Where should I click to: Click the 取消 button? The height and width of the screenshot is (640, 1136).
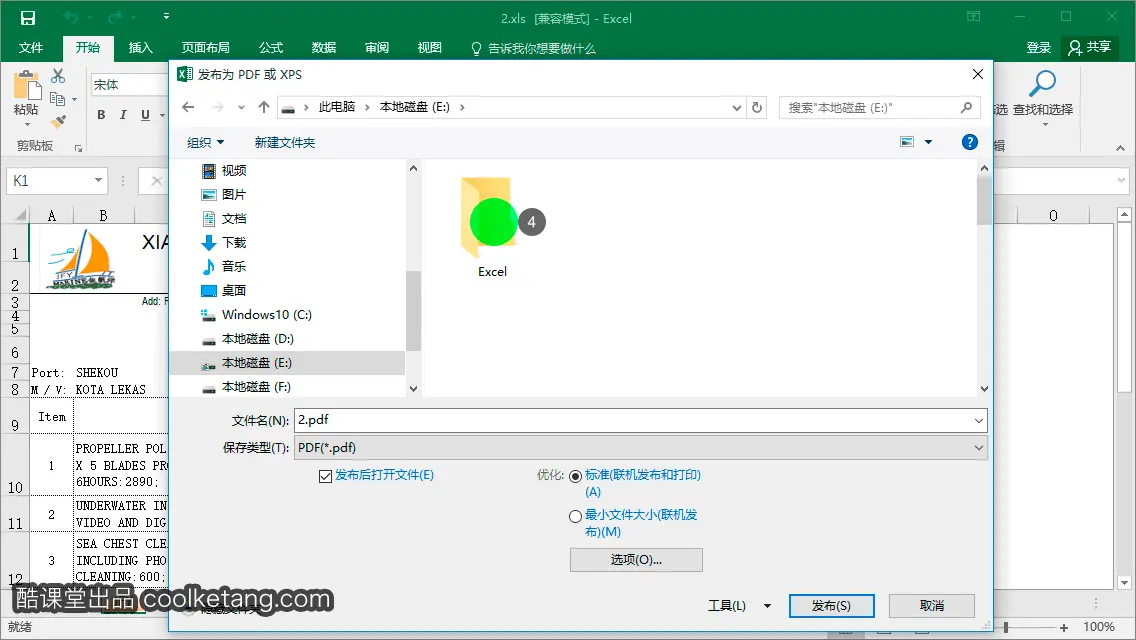pos(932,606)
